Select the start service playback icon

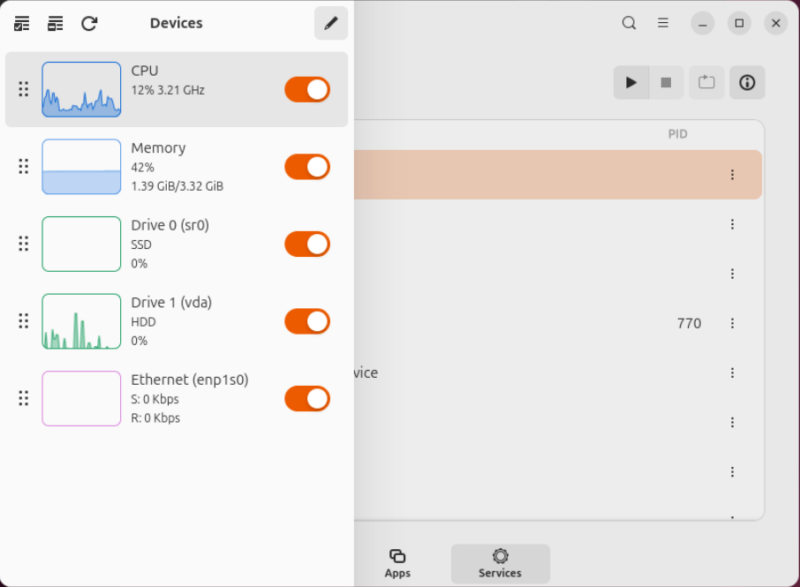point(631,82)
